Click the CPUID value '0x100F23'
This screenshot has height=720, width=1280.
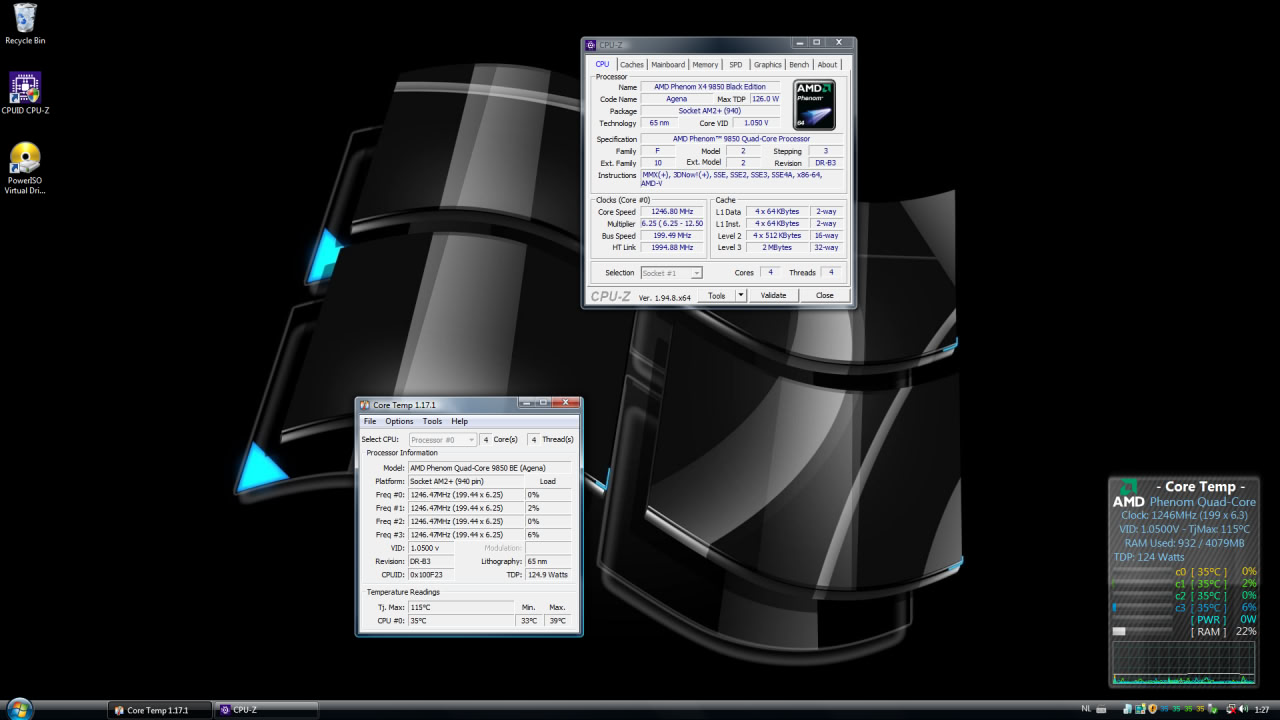431,575
